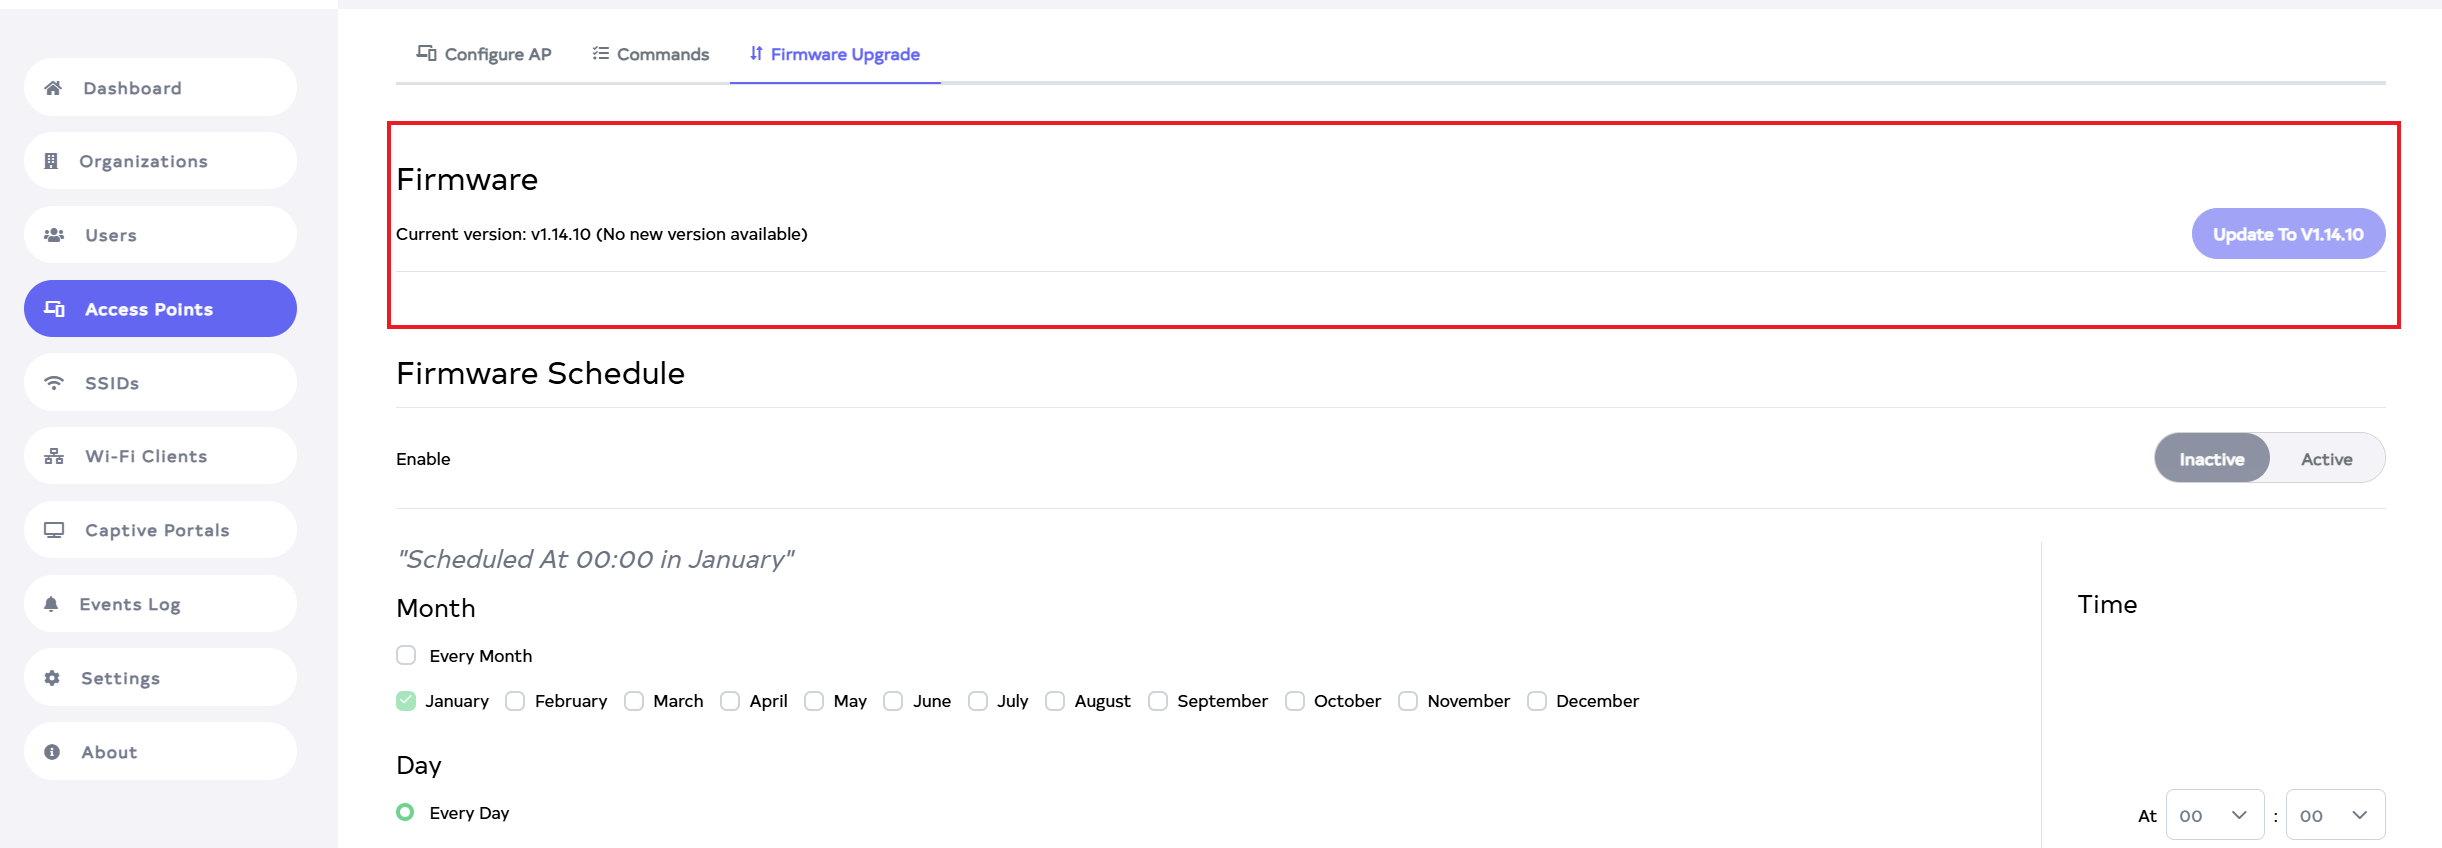Open the hour dropdown next to At
This screenshot has width=2442, height=848.
tap(2214, 815)
